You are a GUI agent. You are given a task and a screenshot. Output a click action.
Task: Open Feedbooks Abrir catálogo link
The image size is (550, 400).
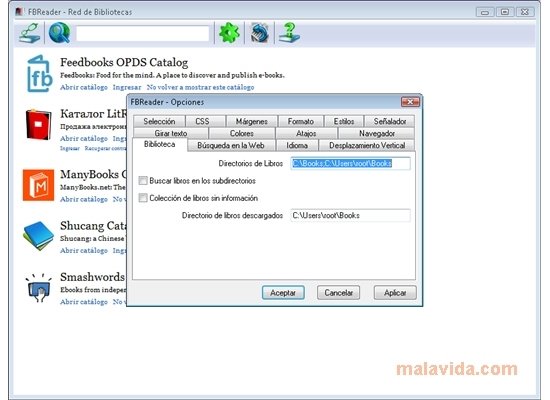[84, 87]
